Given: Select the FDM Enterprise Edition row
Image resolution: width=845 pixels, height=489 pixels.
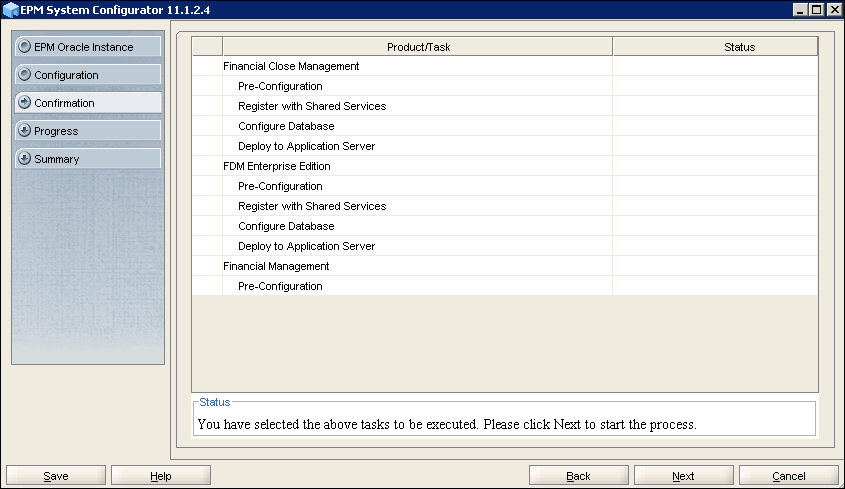Looking at the screenshot, I should 277,166.
